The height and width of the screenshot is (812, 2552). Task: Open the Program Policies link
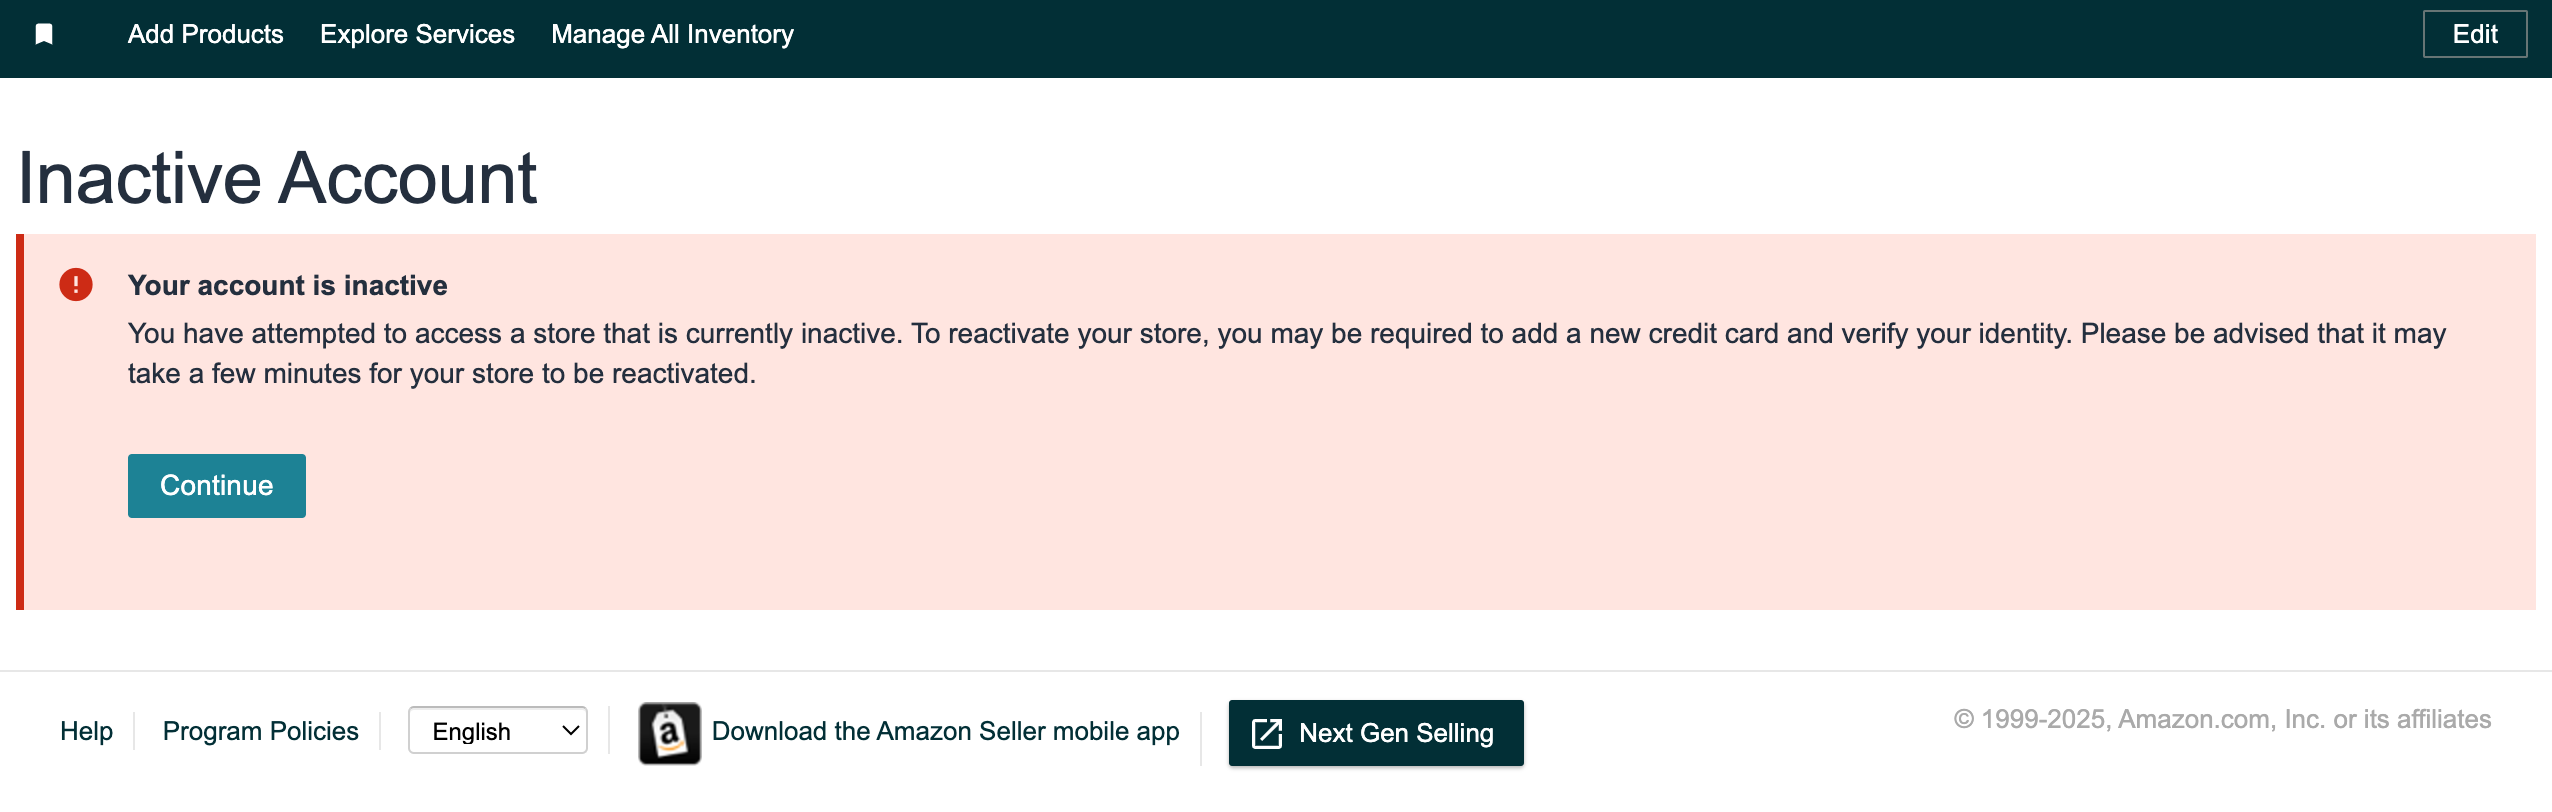(260, 731)
